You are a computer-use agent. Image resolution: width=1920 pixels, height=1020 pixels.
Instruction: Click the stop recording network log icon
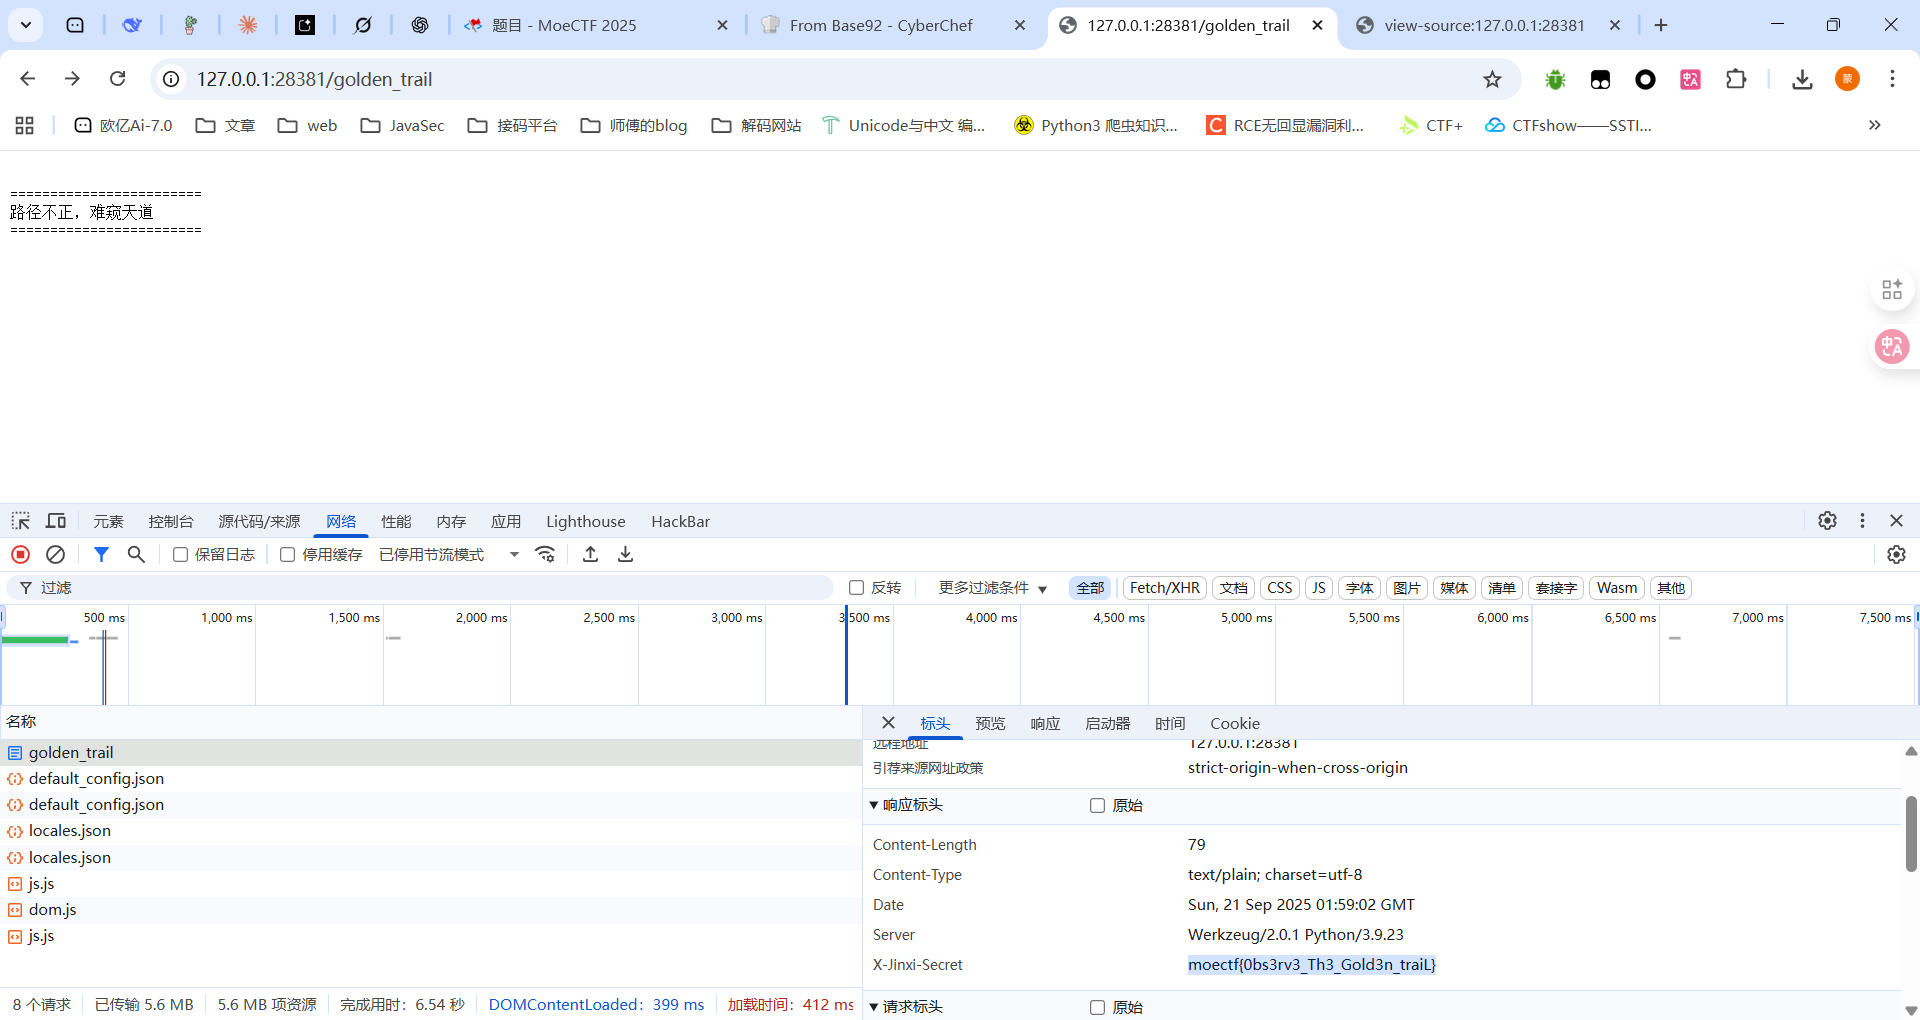coord(20,554)
